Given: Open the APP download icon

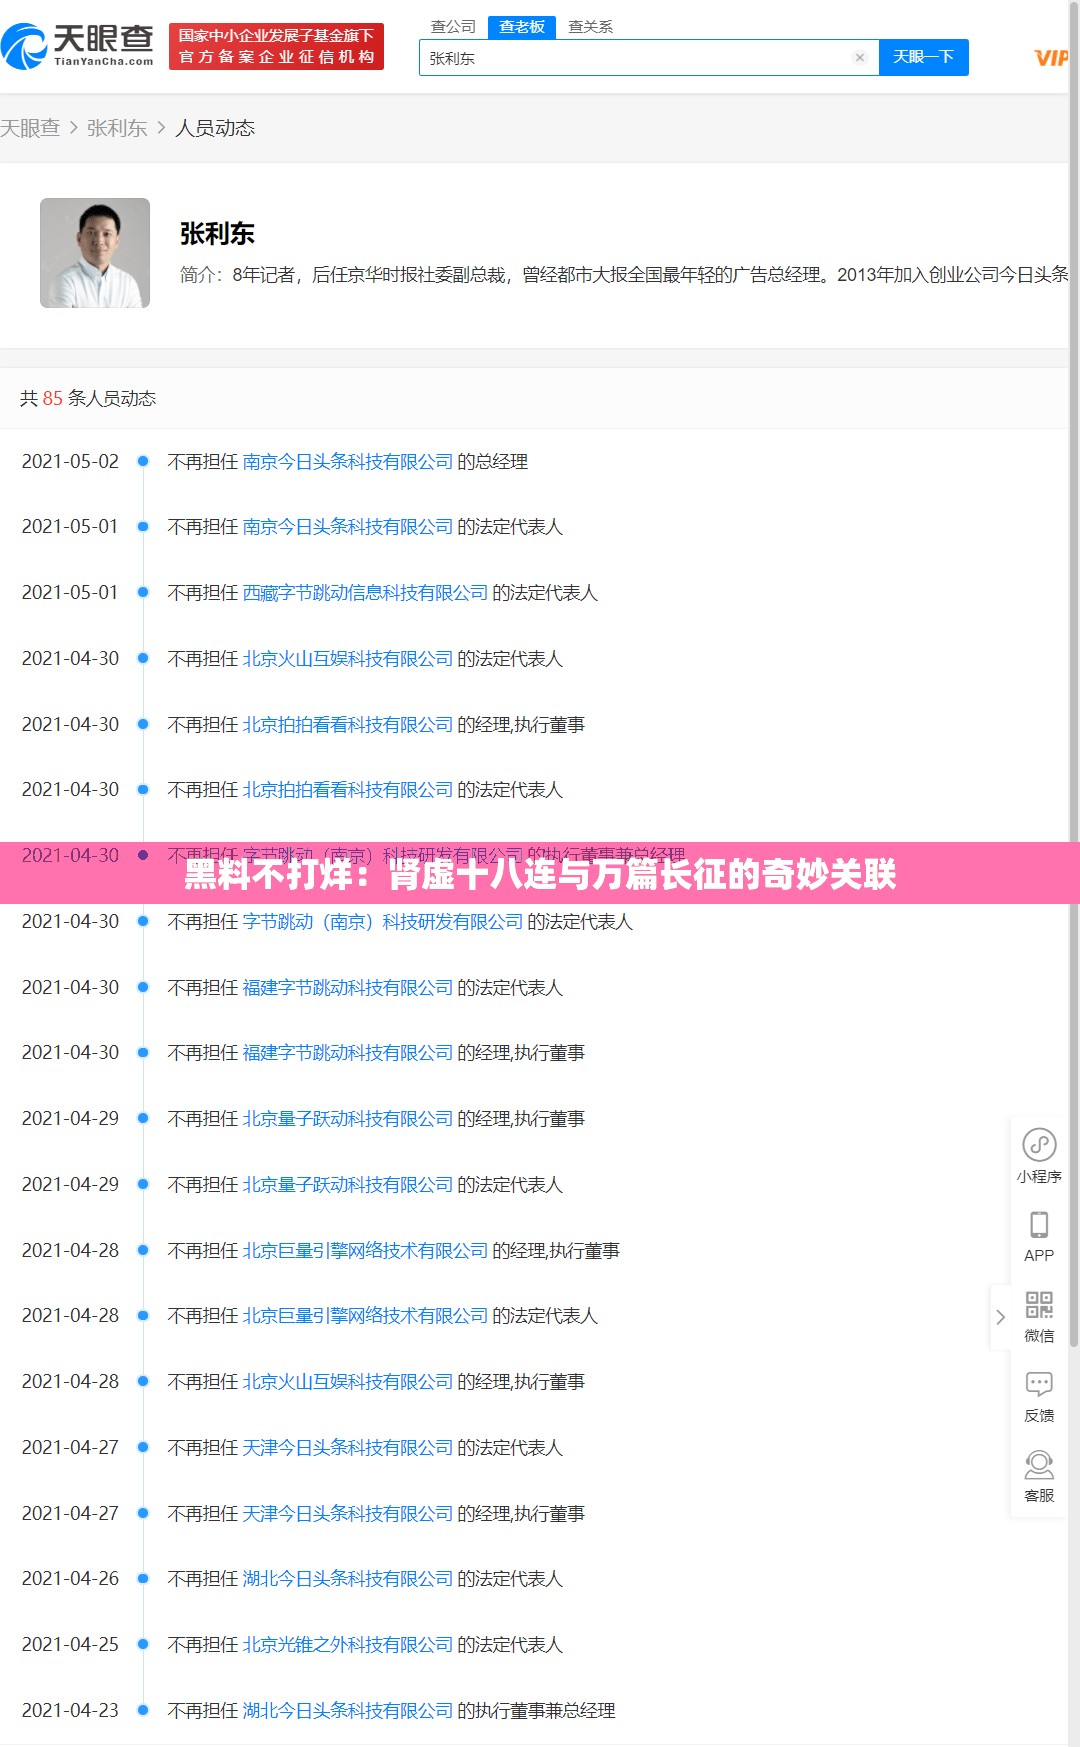Looking at the screenshot, I should (x=1039, y=1236).
